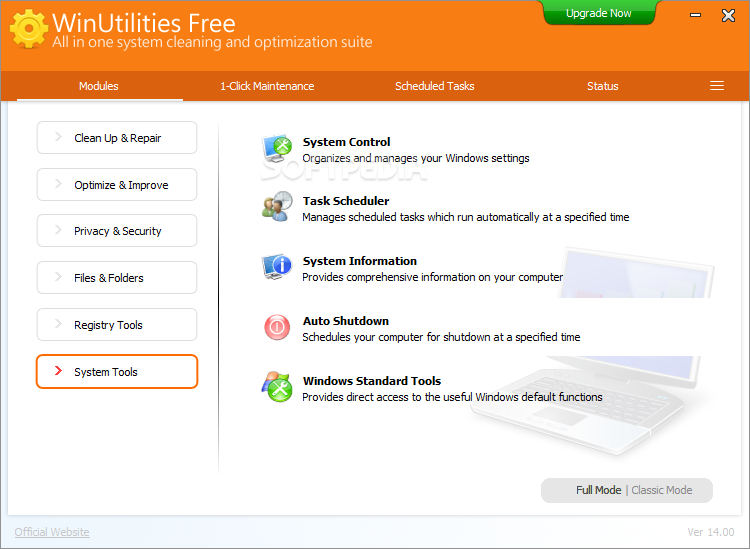Click the Files & Folders chevron
Screen dimensions: 750x549
(x=58, y=276)
